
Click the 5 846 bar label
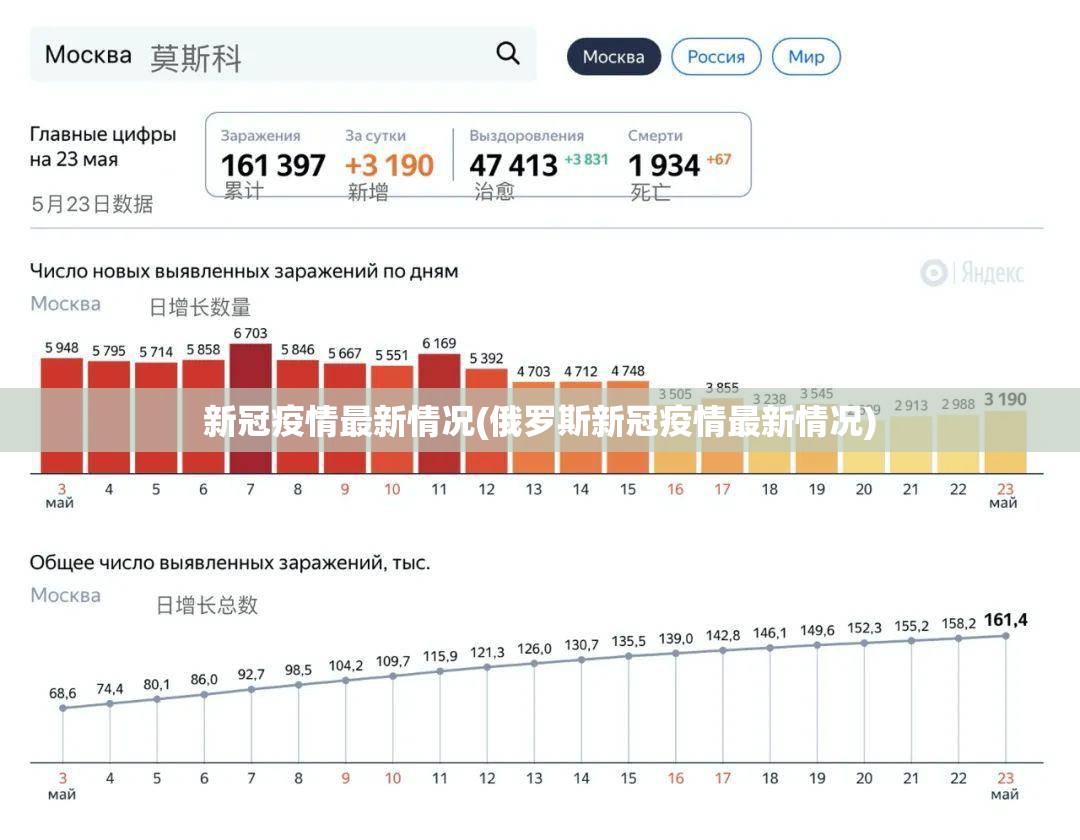[298, 350]
